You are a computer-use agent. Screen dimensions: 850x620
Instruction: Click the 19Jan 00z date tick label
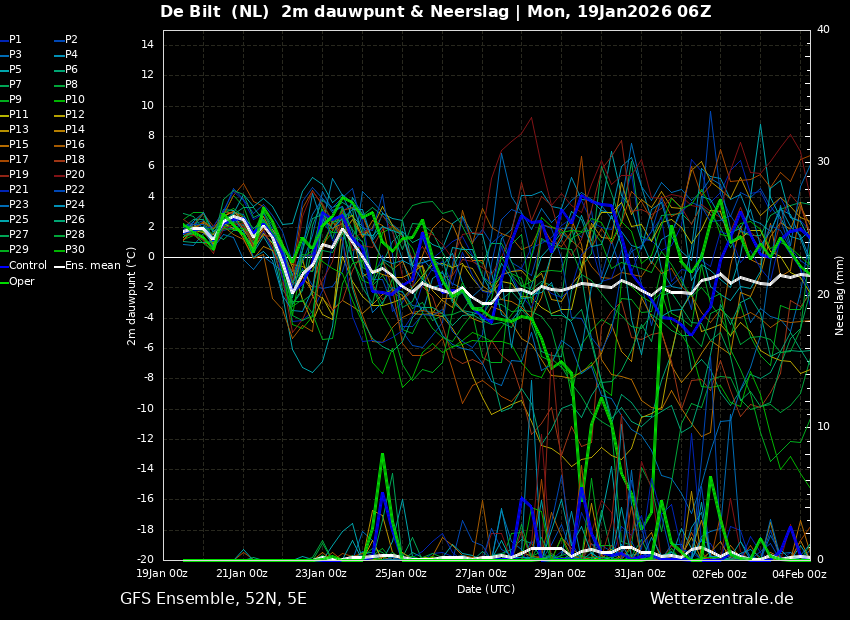click(162, 574)
